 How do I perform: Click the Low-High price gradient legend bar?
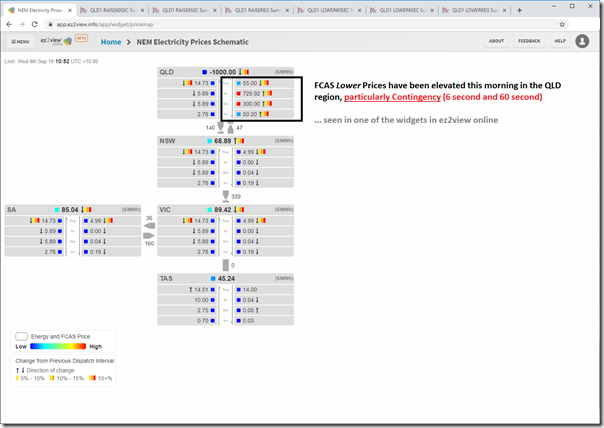[x=58, y=346]
